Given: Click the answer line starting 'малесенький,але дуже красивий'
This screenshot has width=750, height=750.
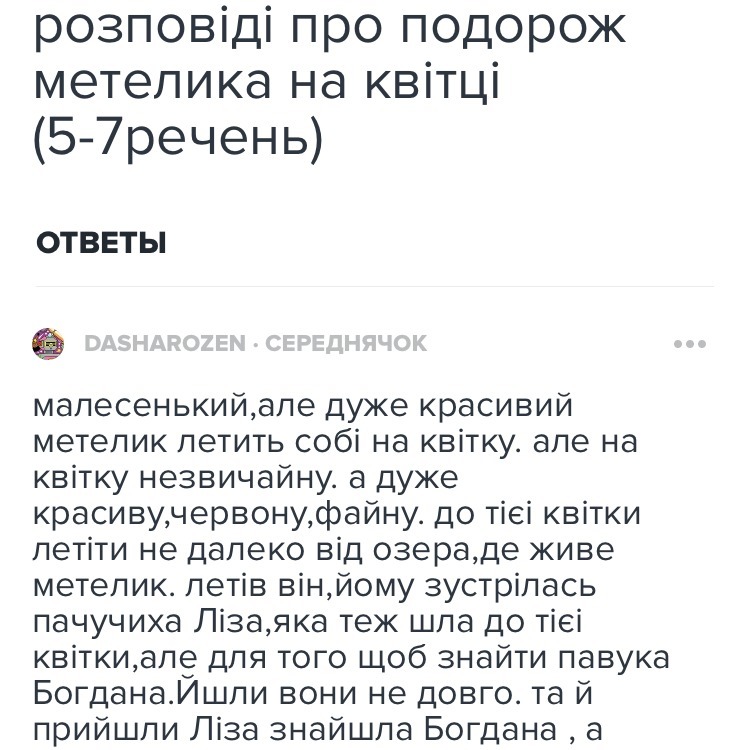Looking at the screenshot, I should click(302, 406).
